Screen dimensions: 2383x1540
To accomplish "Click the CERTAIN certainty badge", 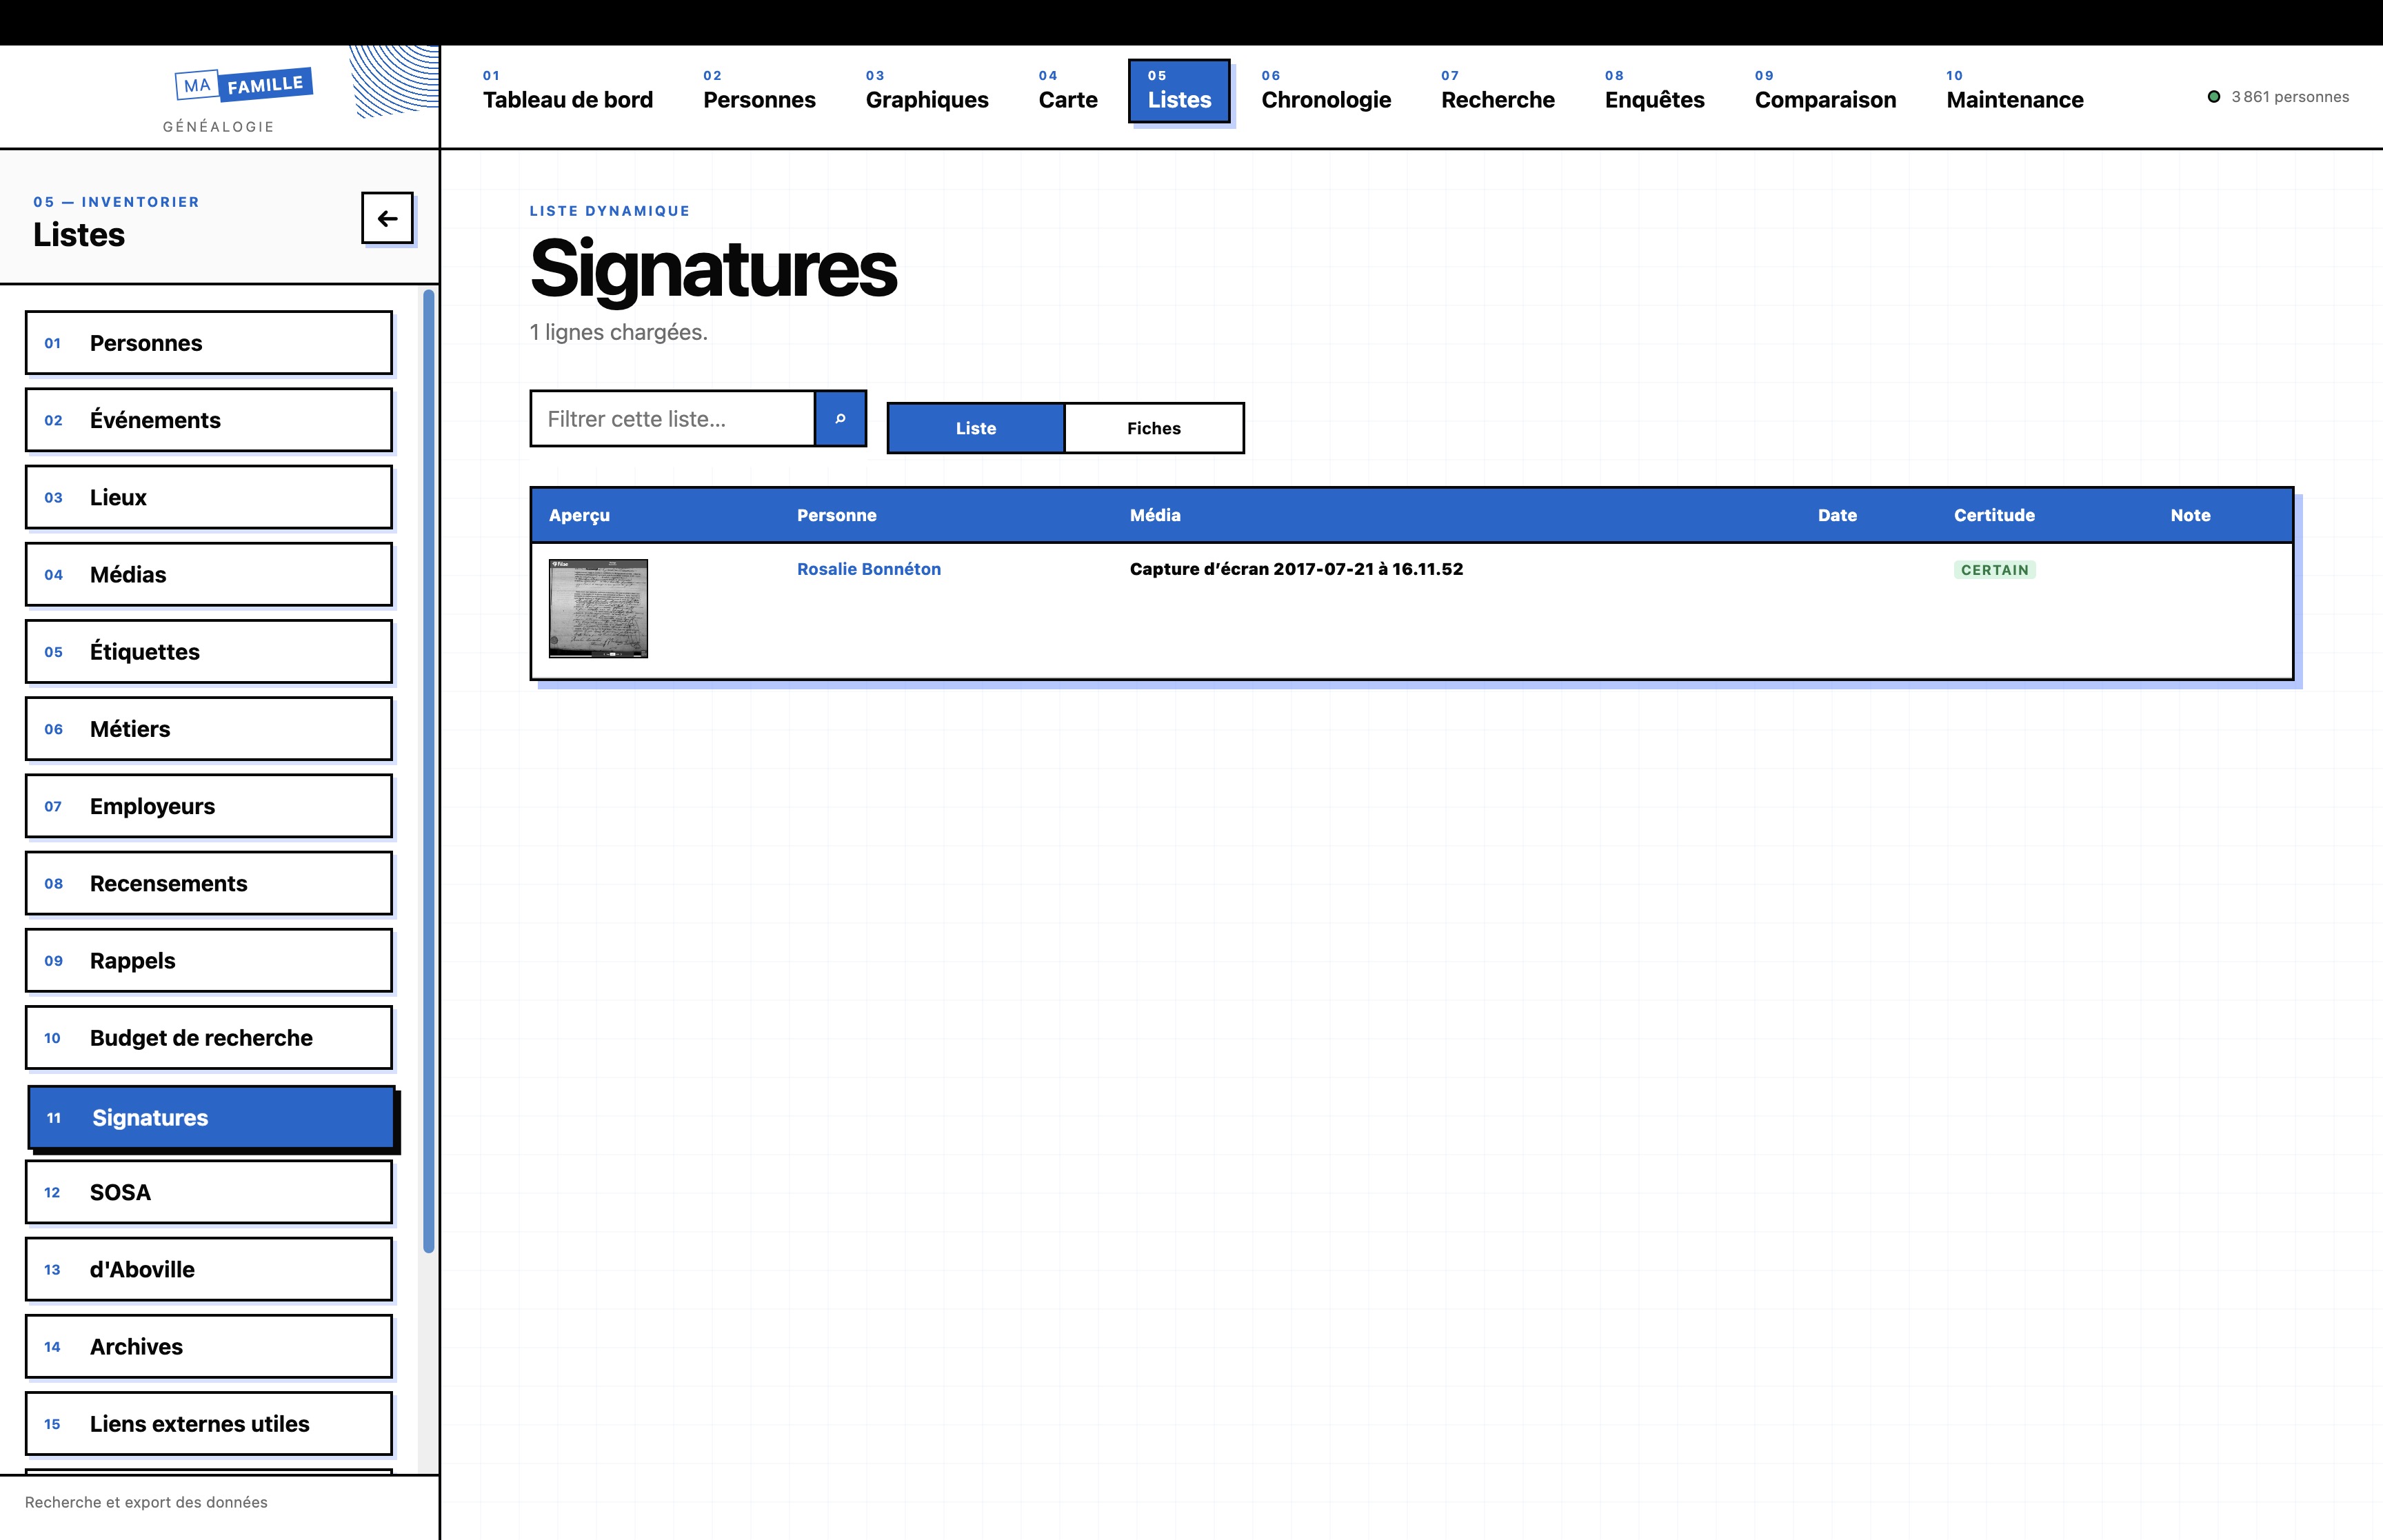I will click(1994, 570).
